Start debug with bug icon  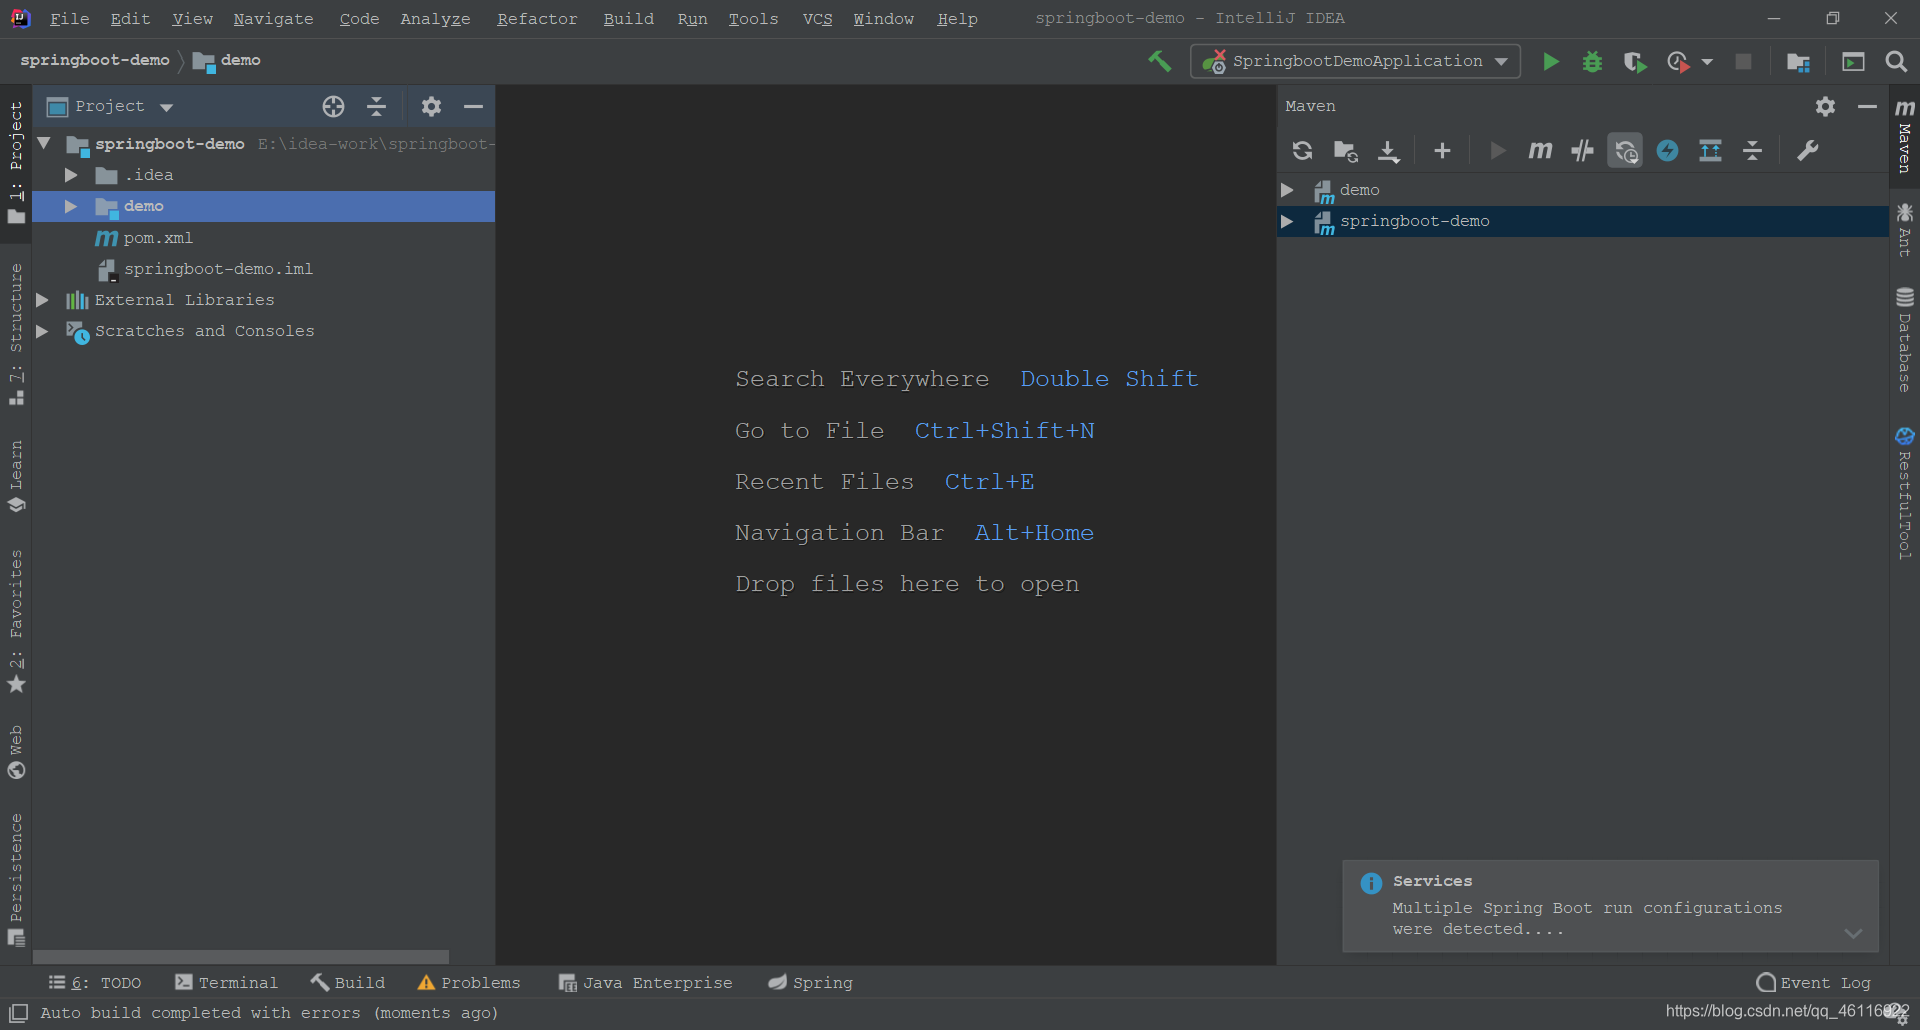[1592, 62]
